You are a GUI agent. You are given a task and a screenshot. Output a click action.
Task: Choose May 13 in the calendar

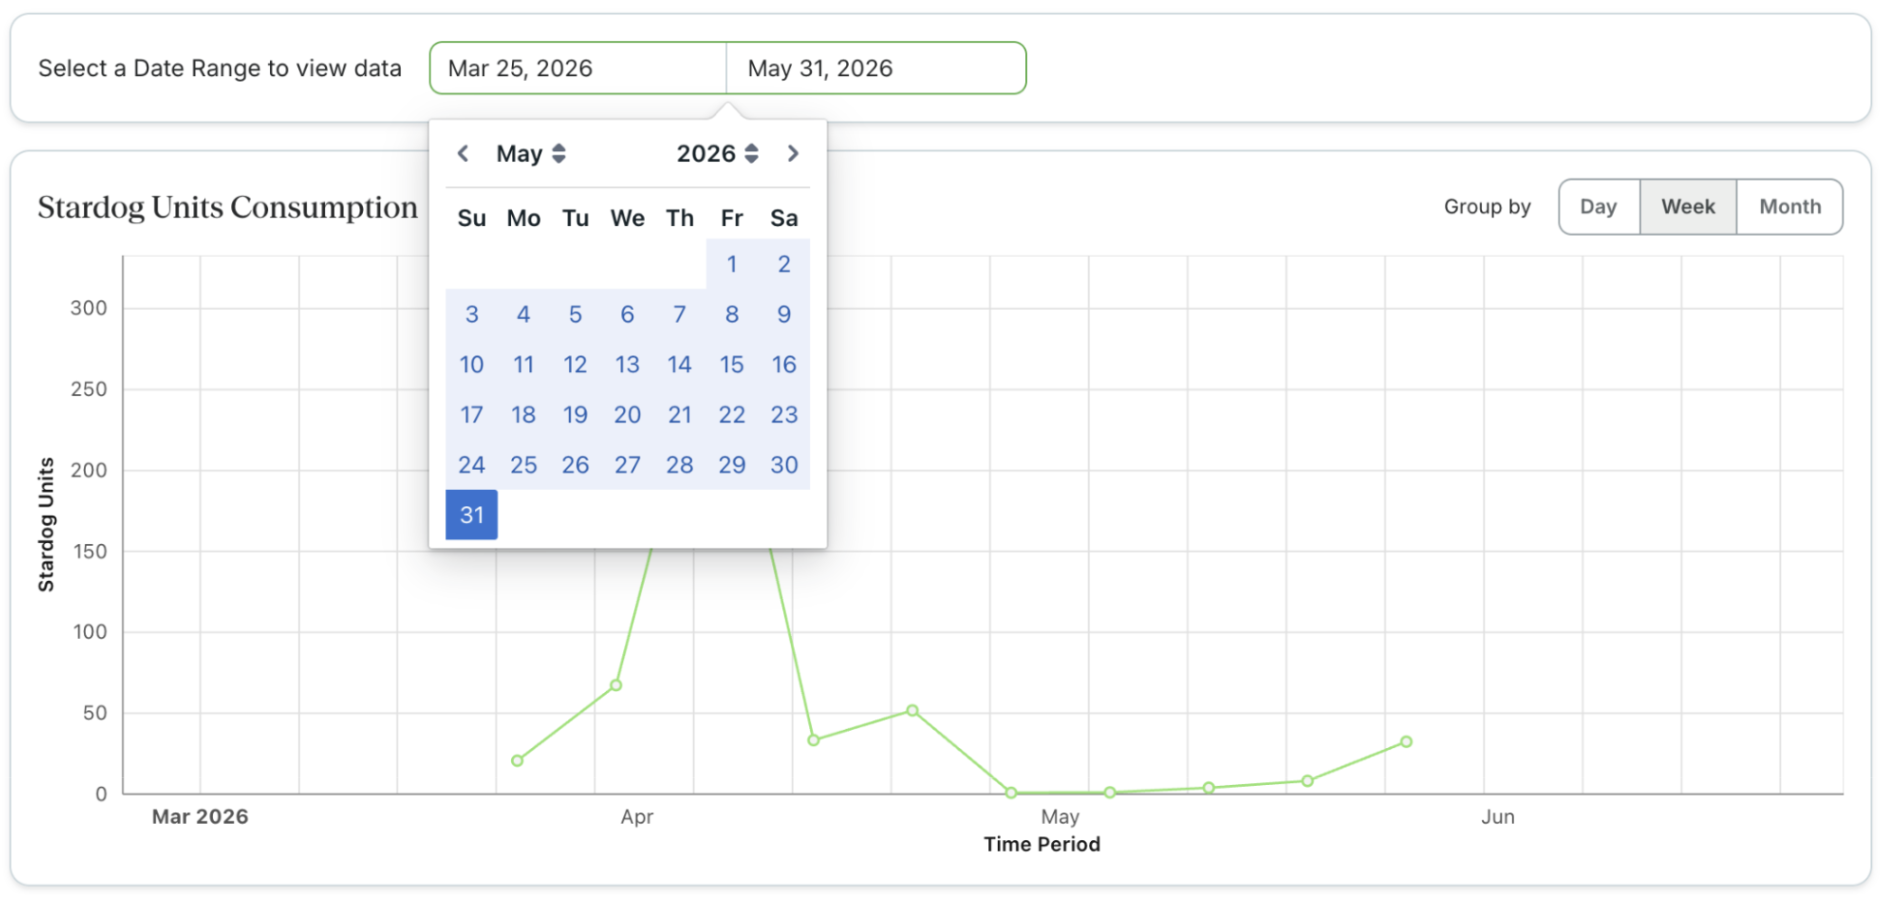628,364
